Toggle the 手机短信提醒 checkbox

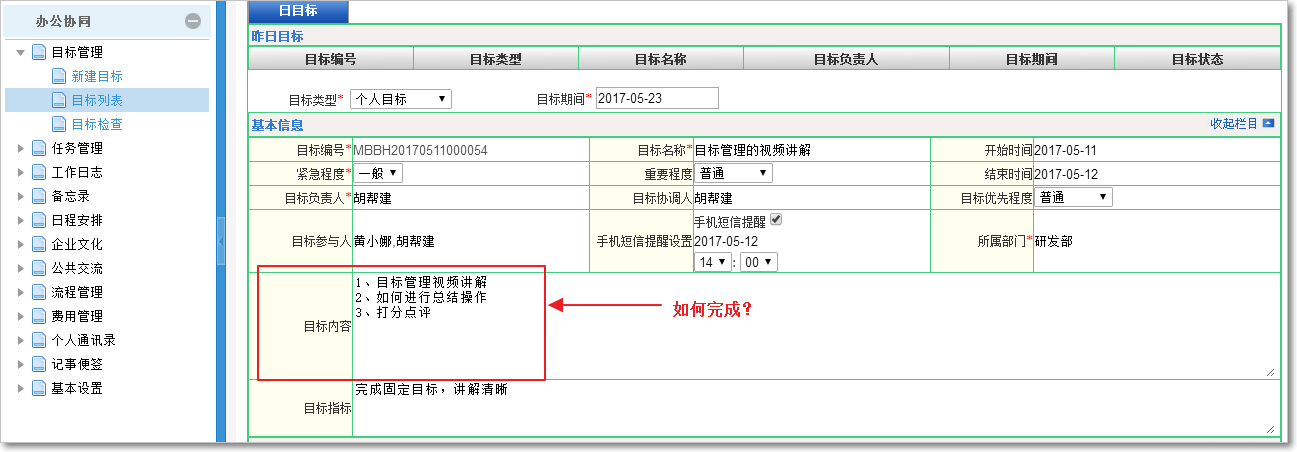click(x=775, y=220)
